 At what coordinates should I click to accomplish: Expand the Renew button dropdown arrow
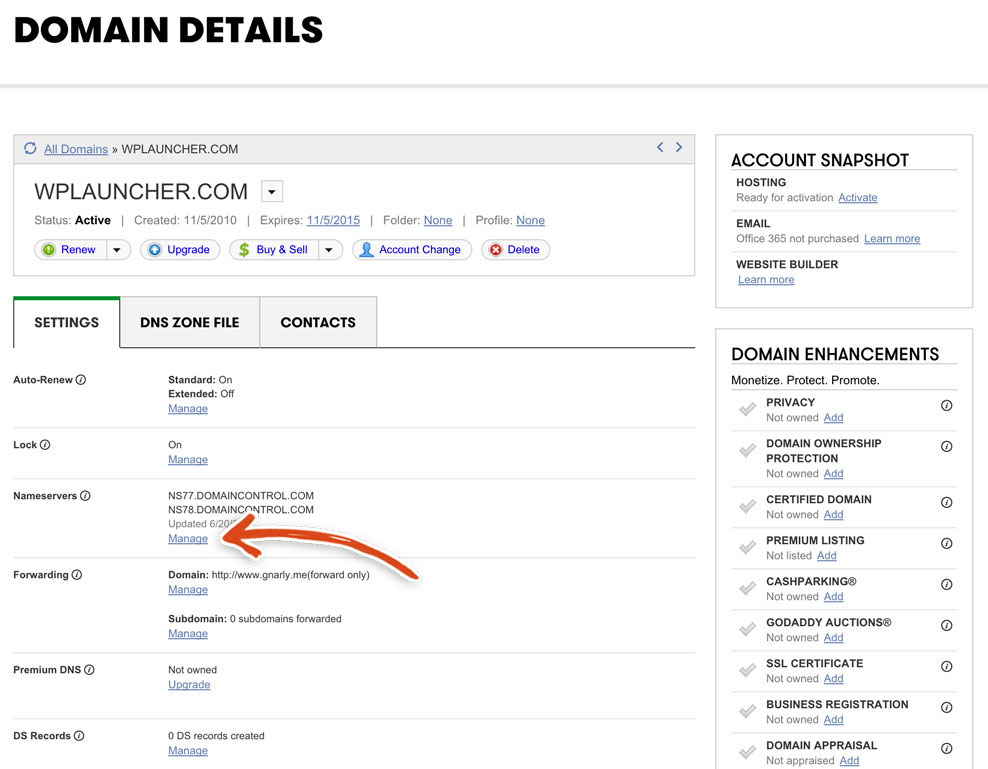(117, 250)
